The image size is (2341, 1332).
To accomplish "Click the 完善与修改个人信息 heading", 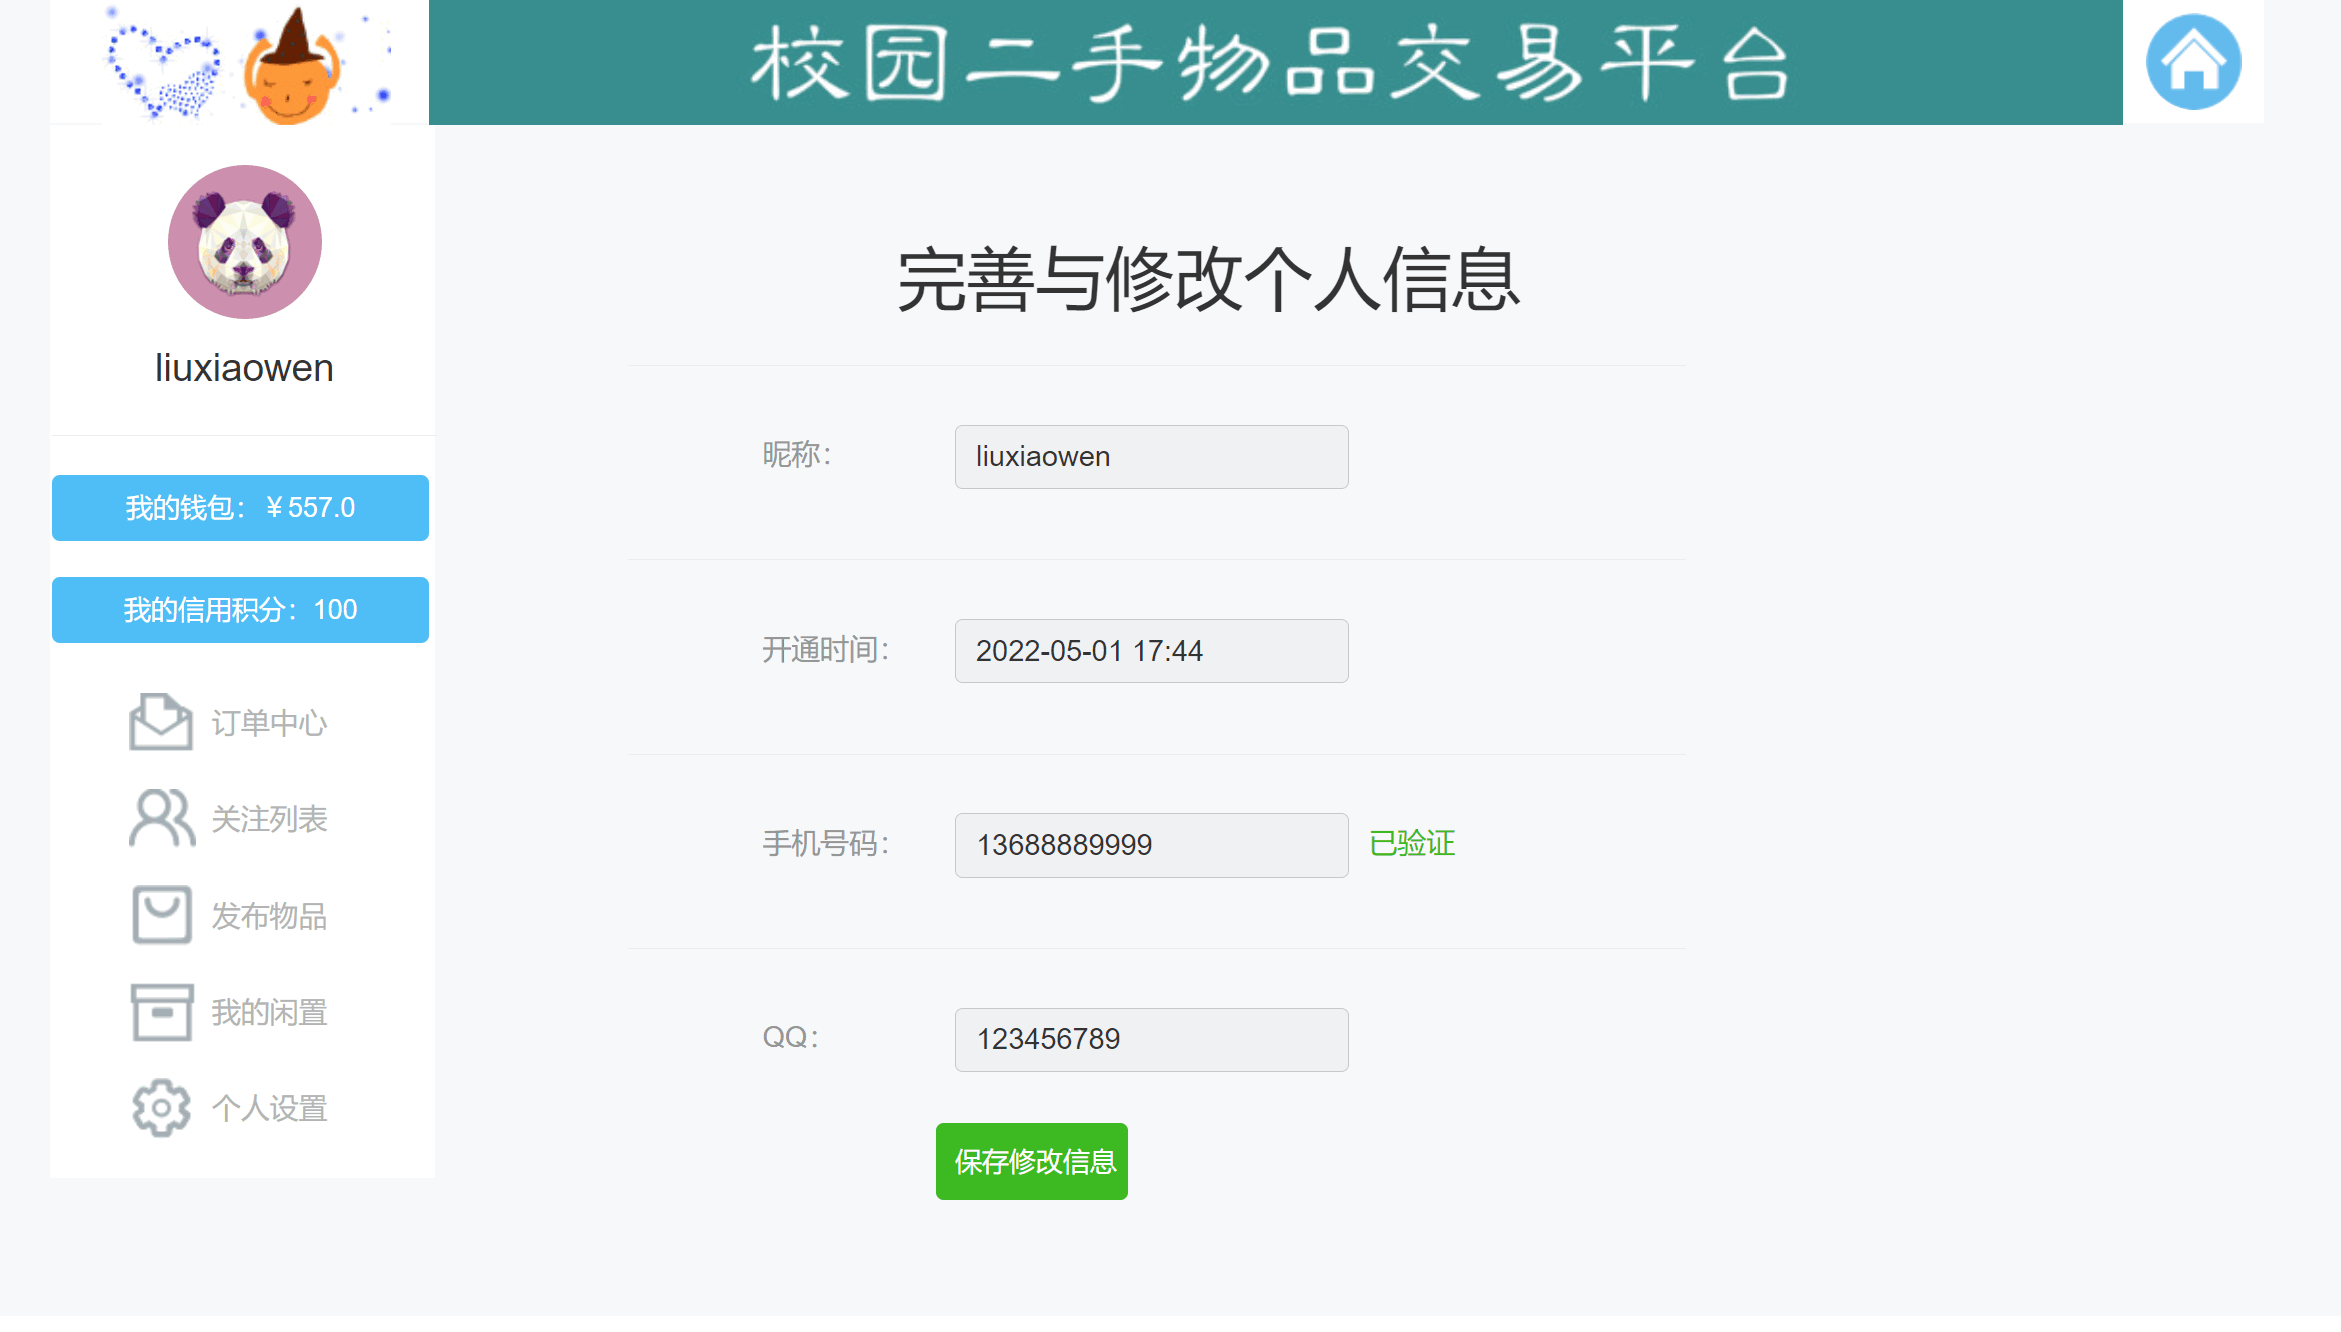I will (1209, 280).
